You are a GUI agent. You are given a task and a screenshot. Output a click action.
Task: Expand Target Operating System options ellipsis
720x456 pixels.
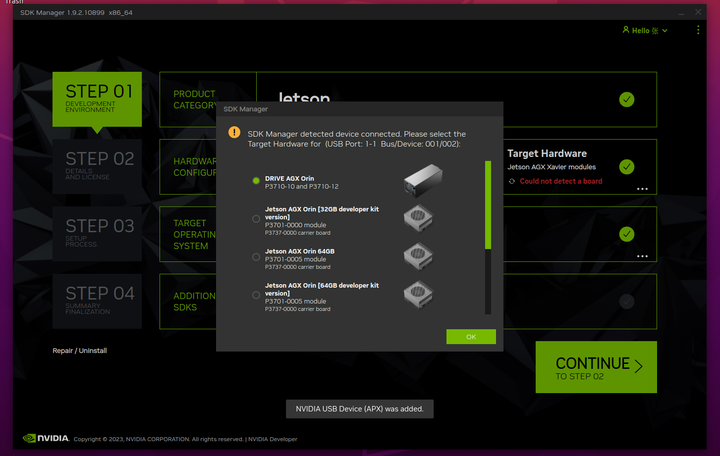click(x=642, y=256)
